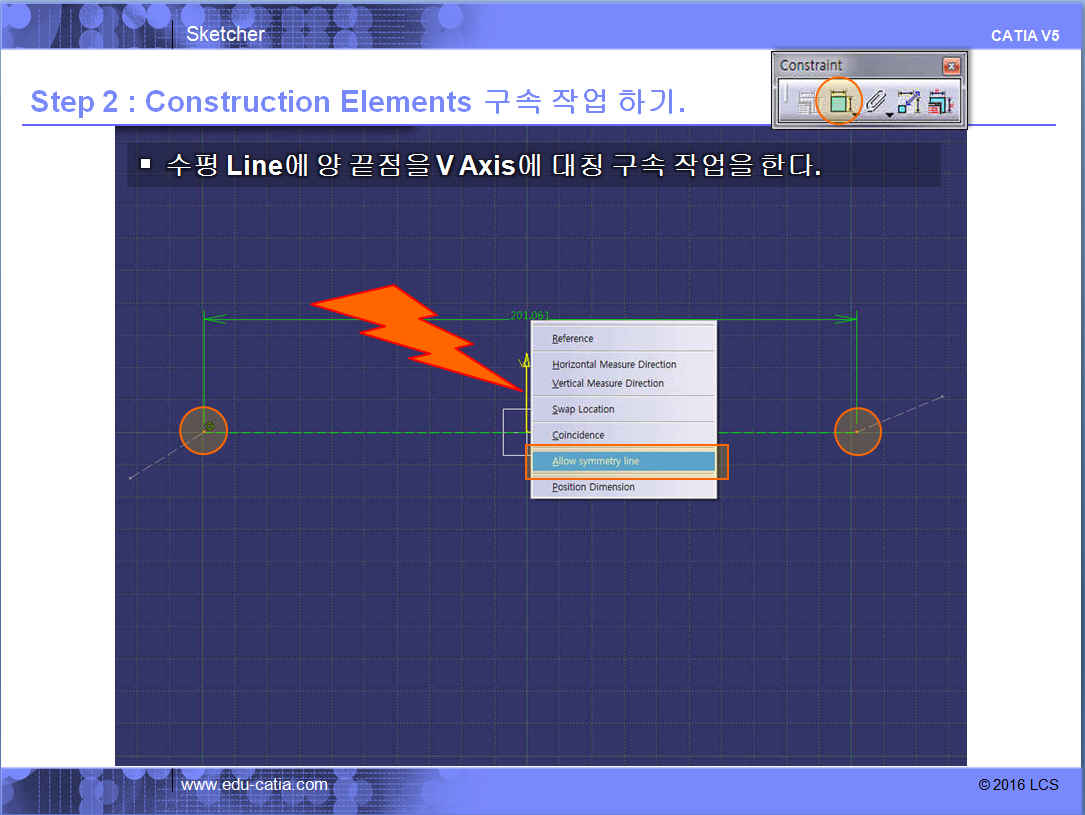Expand the Constraint tool flyout arrow

click(x=856, y=115)
